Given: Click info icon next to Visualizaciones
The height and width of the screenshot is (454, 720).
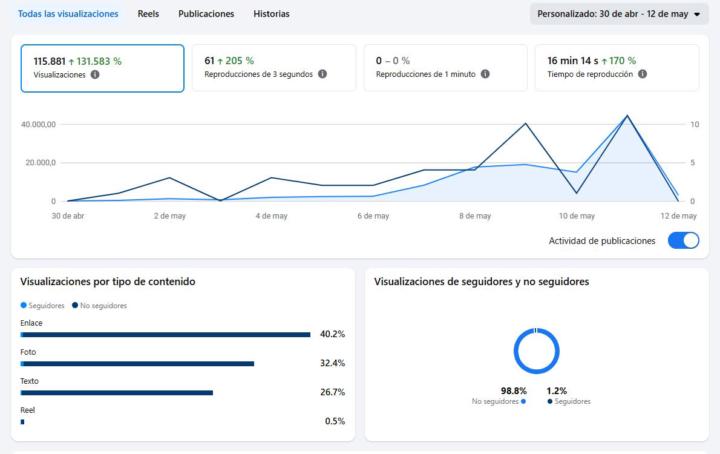Looking at the screenshot, I should 95,74.
